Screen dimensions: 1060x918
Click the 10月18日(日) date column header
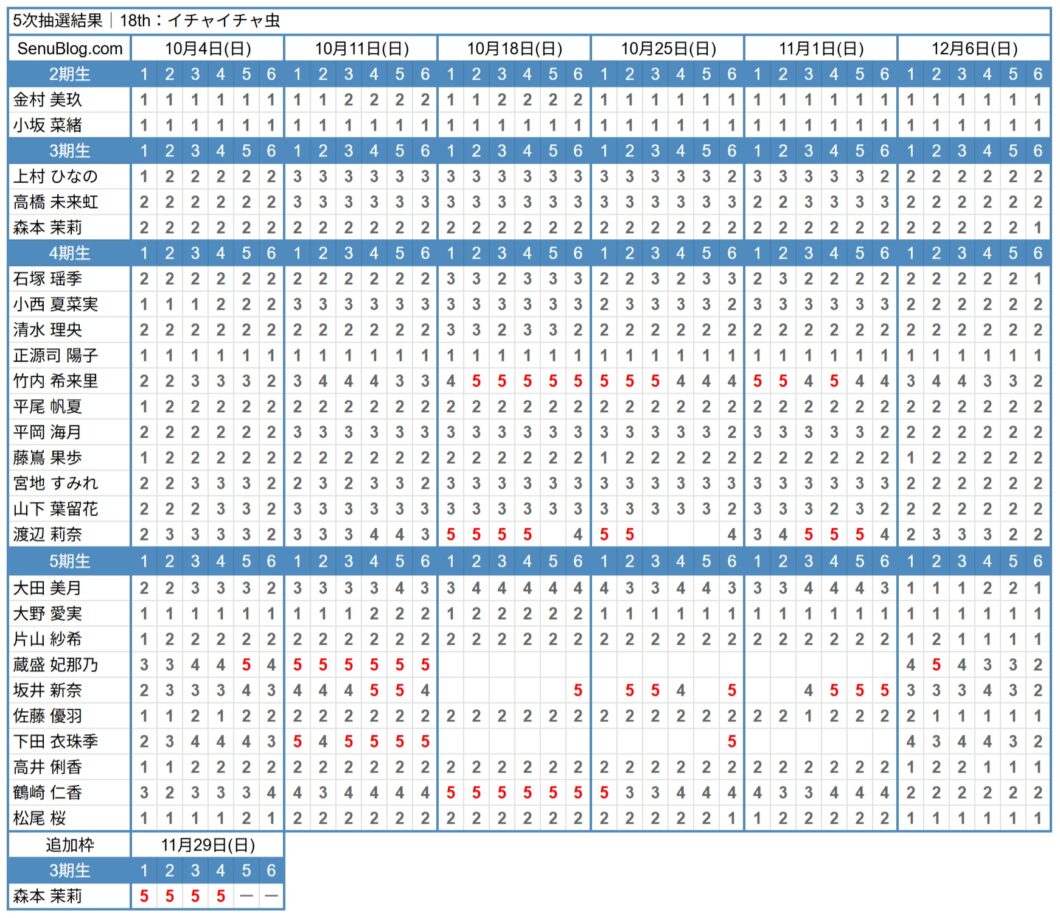pyautogui.click(x=514, y=49)
